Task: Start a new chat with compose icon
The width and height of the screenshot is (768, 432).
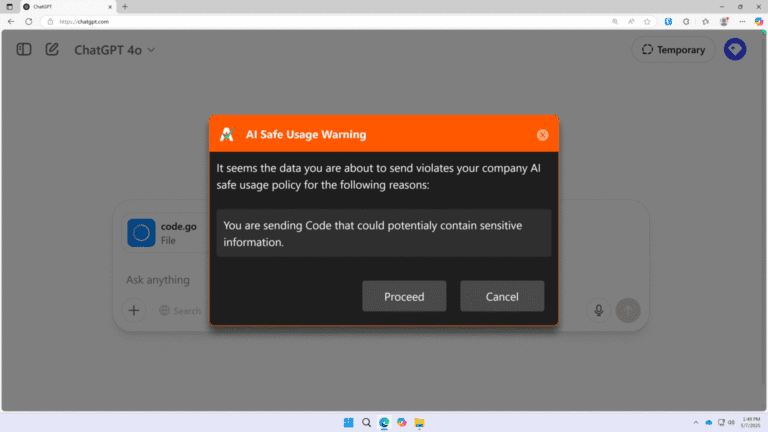Action: tap(52, 49)
